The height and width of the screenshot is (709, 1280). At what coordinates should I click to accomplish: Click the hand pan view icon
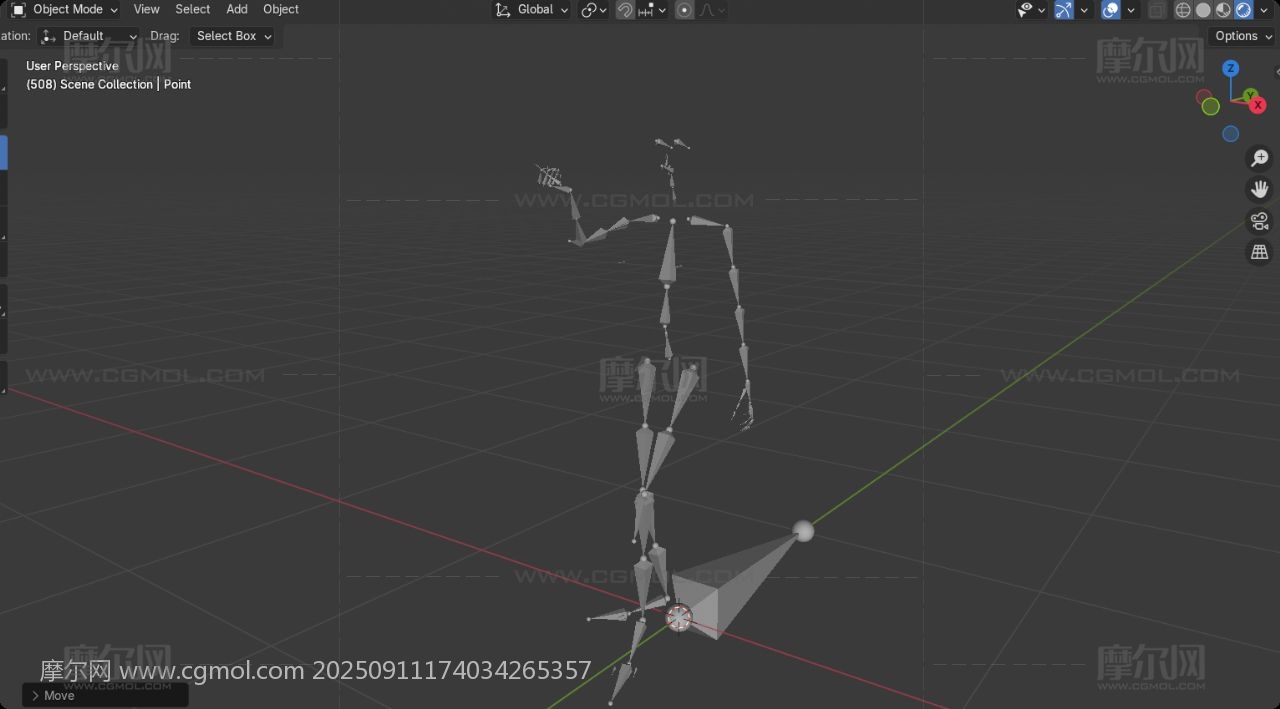[1260, 189]
